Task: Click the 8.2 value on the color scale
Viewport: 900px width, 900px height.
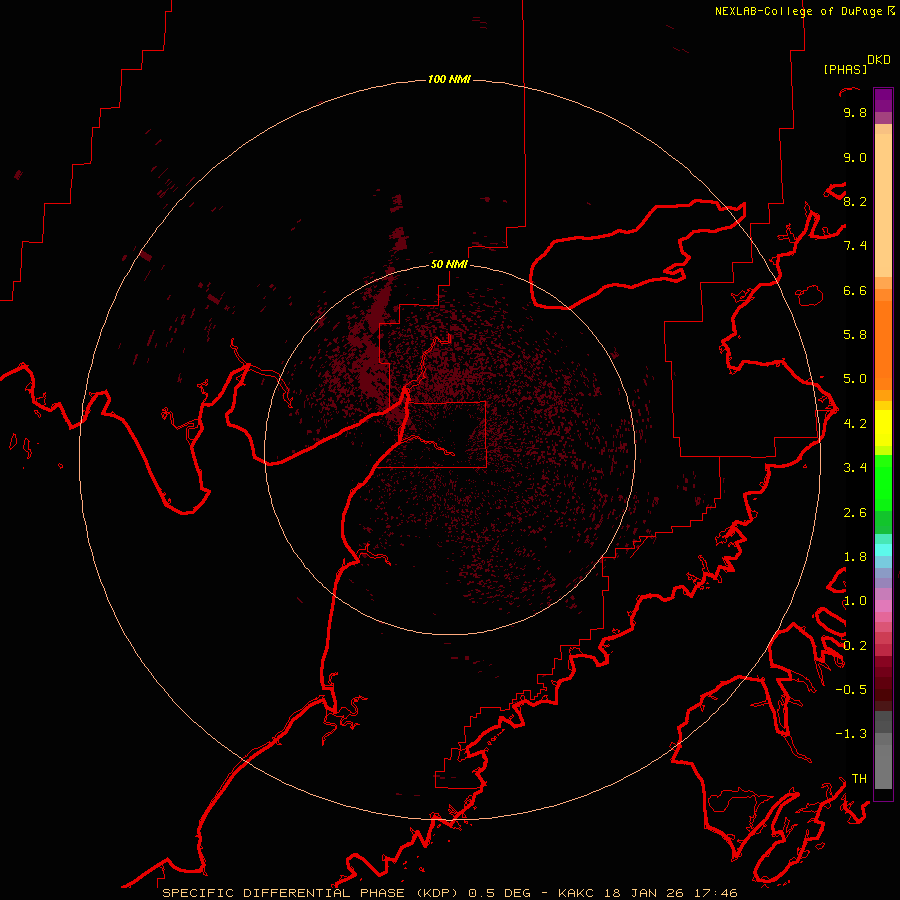Action: tap(855, 201)
